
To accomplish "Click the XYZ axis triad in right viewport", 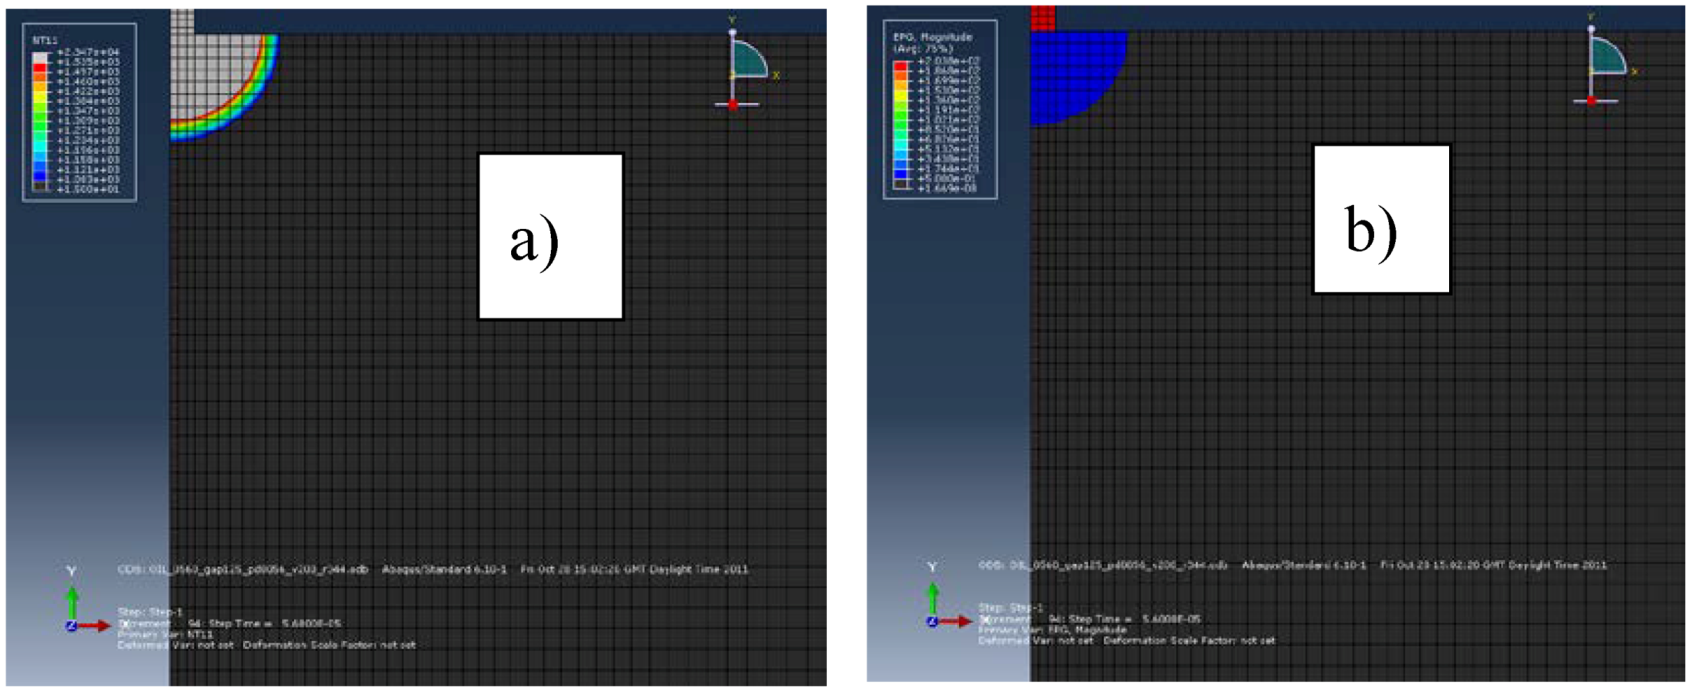I will point(944,603).
